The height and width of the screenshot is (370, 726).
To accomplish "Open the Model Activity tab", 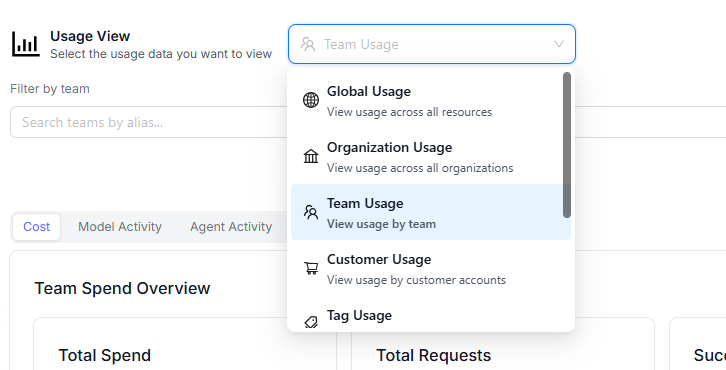I will point(120,227).
